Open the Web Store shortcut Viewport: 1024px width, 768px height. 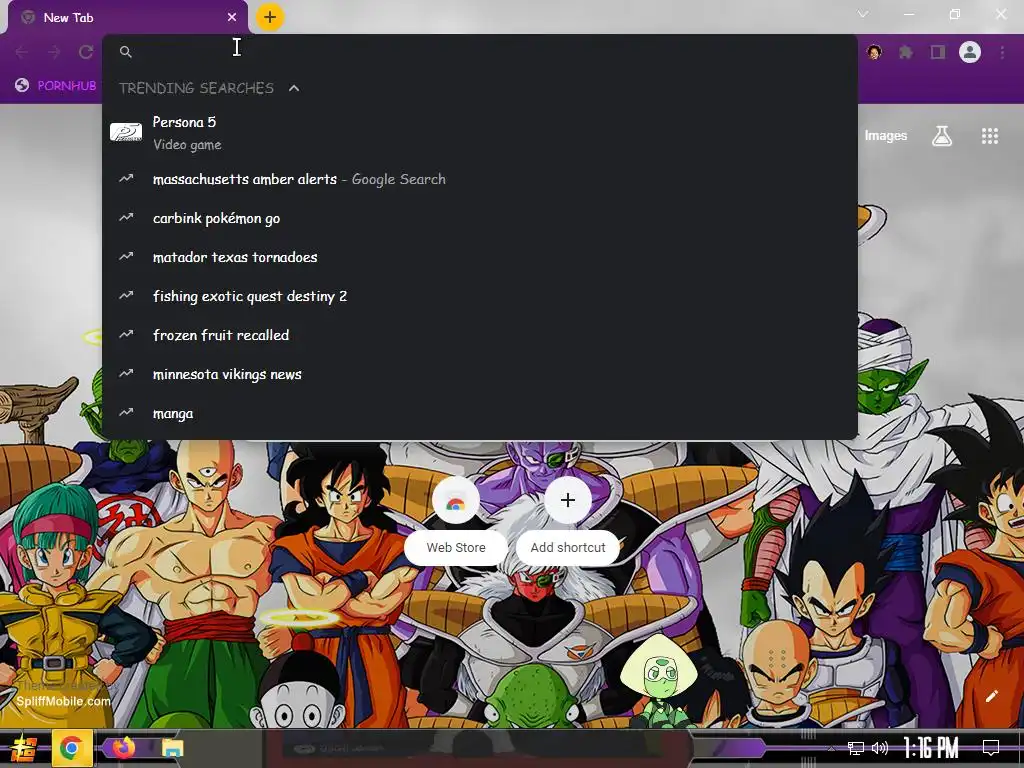coord(456,520)
